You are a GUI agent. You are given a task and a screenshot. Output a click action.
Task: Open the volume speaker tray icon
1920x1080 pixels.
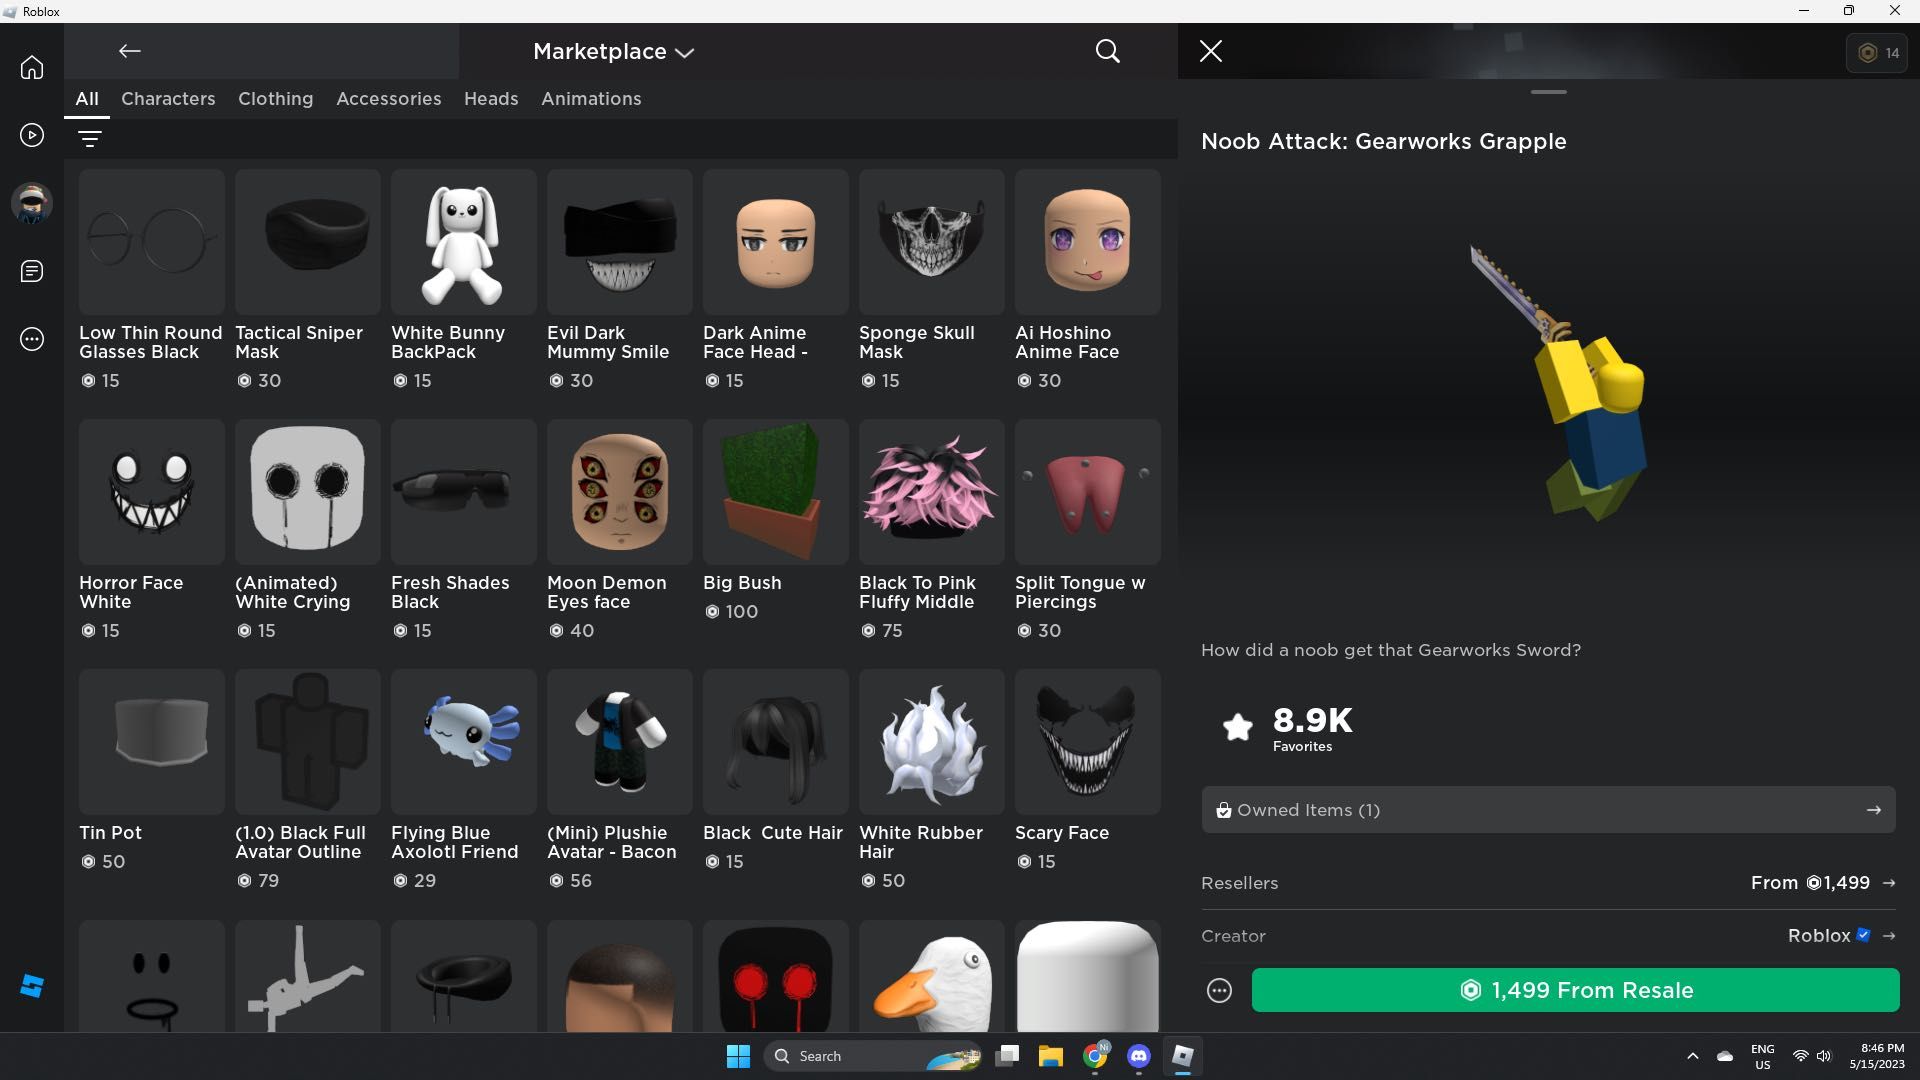pyautogui.click(x=1824, y=1056)
